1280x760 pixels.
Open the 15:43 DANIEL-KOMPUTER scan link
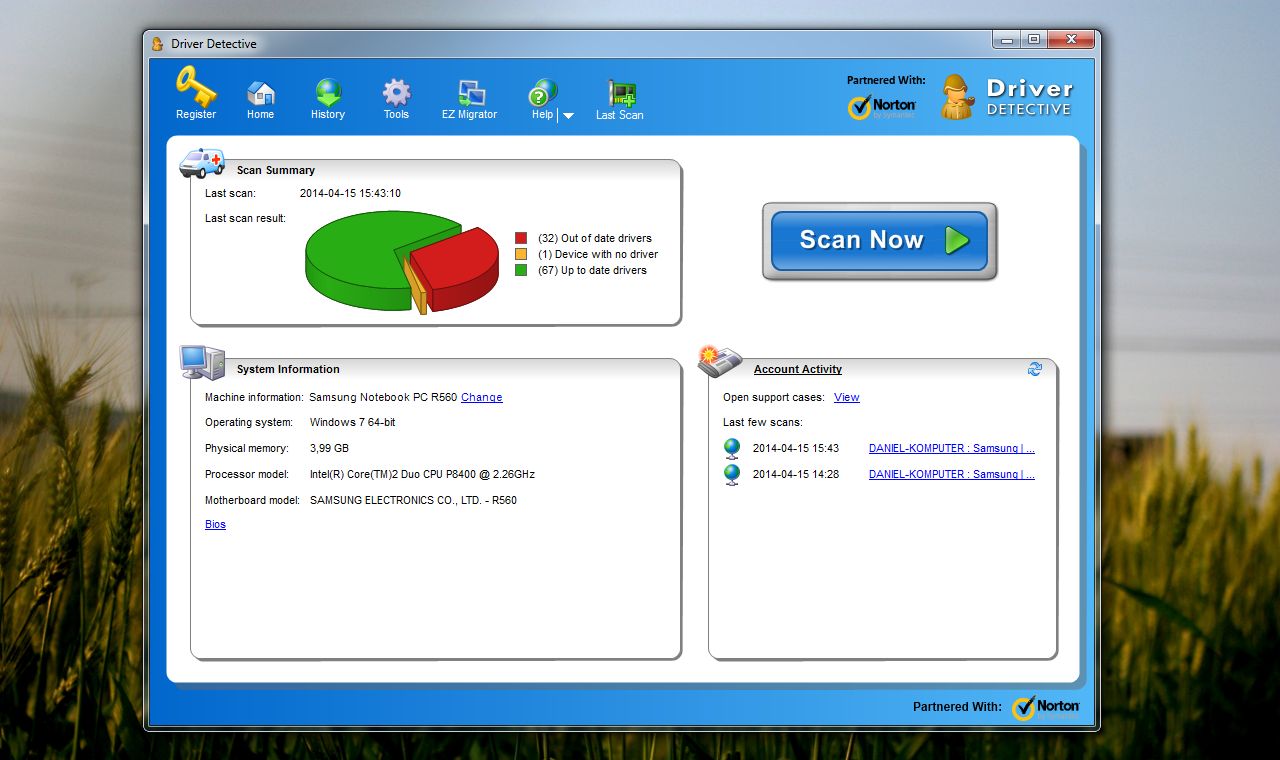(950, 448)
